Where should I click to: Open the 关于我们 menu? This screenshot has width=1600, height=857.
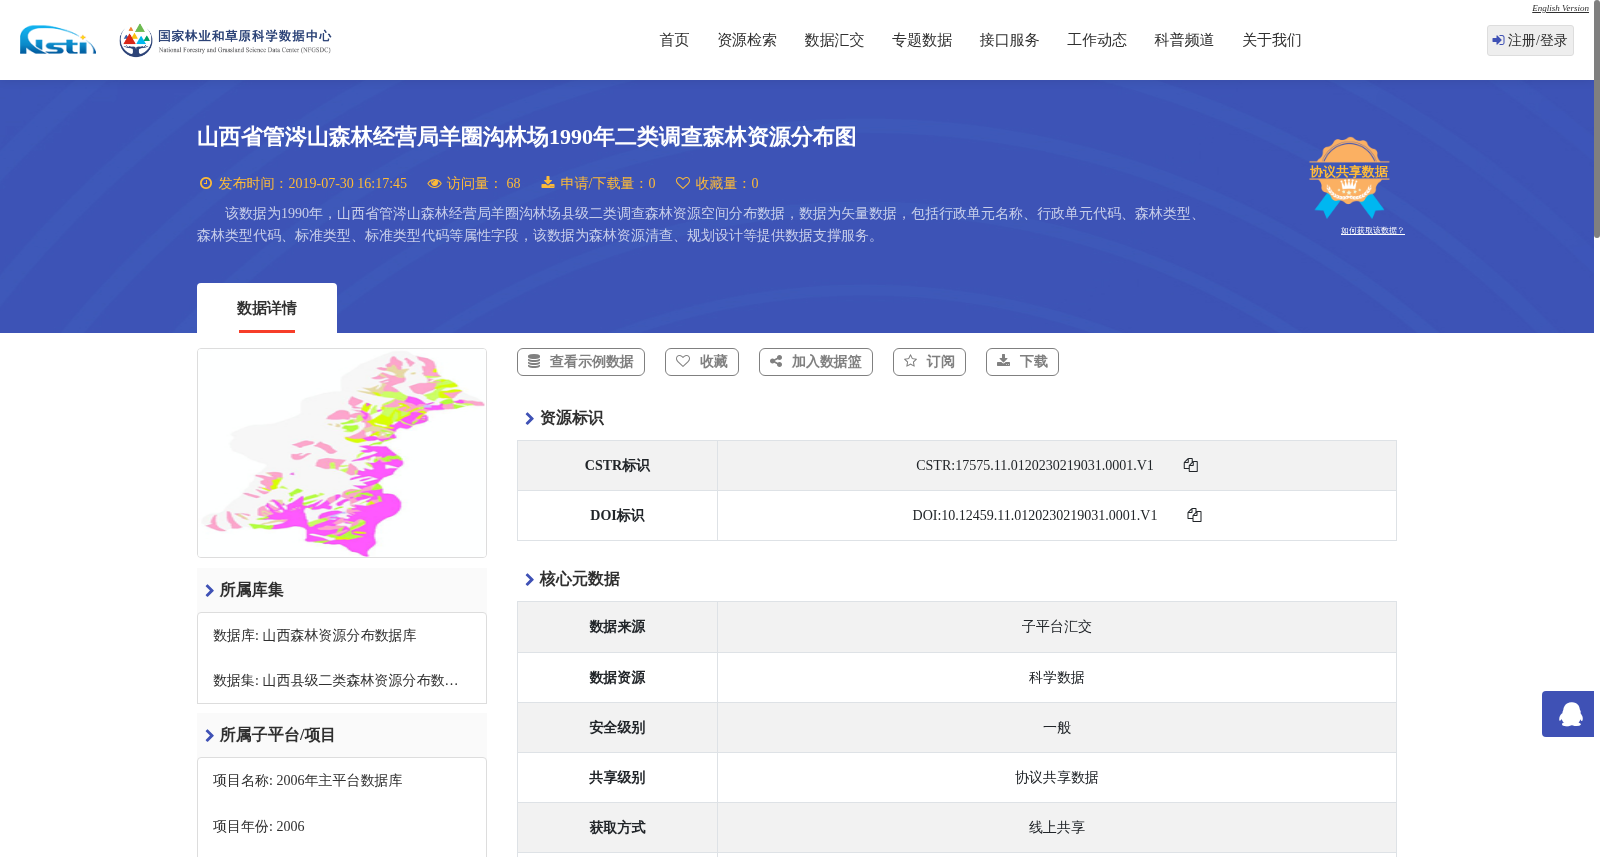coord(1272,40)
